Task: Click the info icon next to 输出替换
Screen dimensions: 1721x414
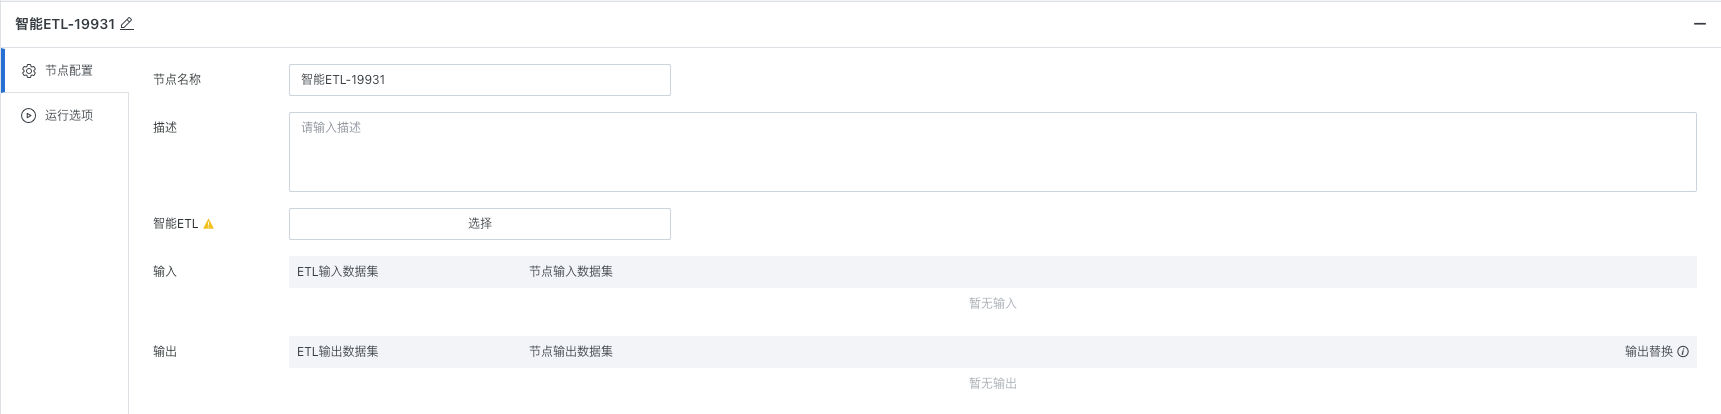Action: (1683, 352)
